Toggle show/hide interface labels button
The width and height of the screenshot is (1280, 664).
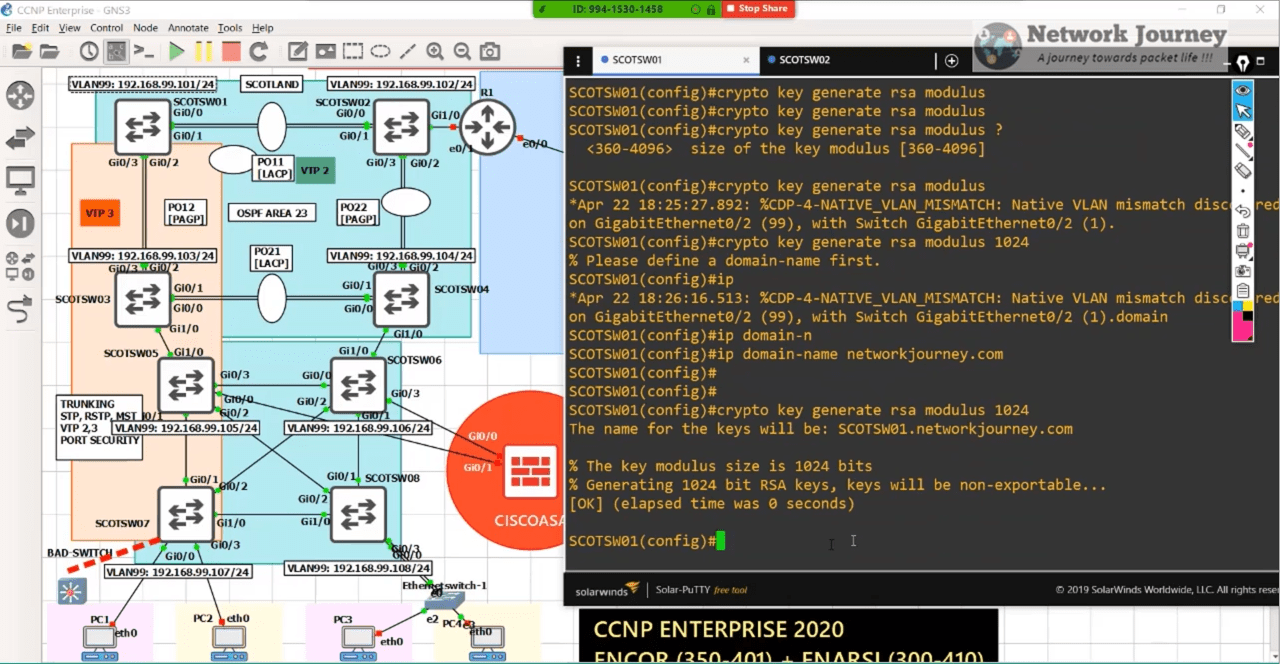point(117,51)
